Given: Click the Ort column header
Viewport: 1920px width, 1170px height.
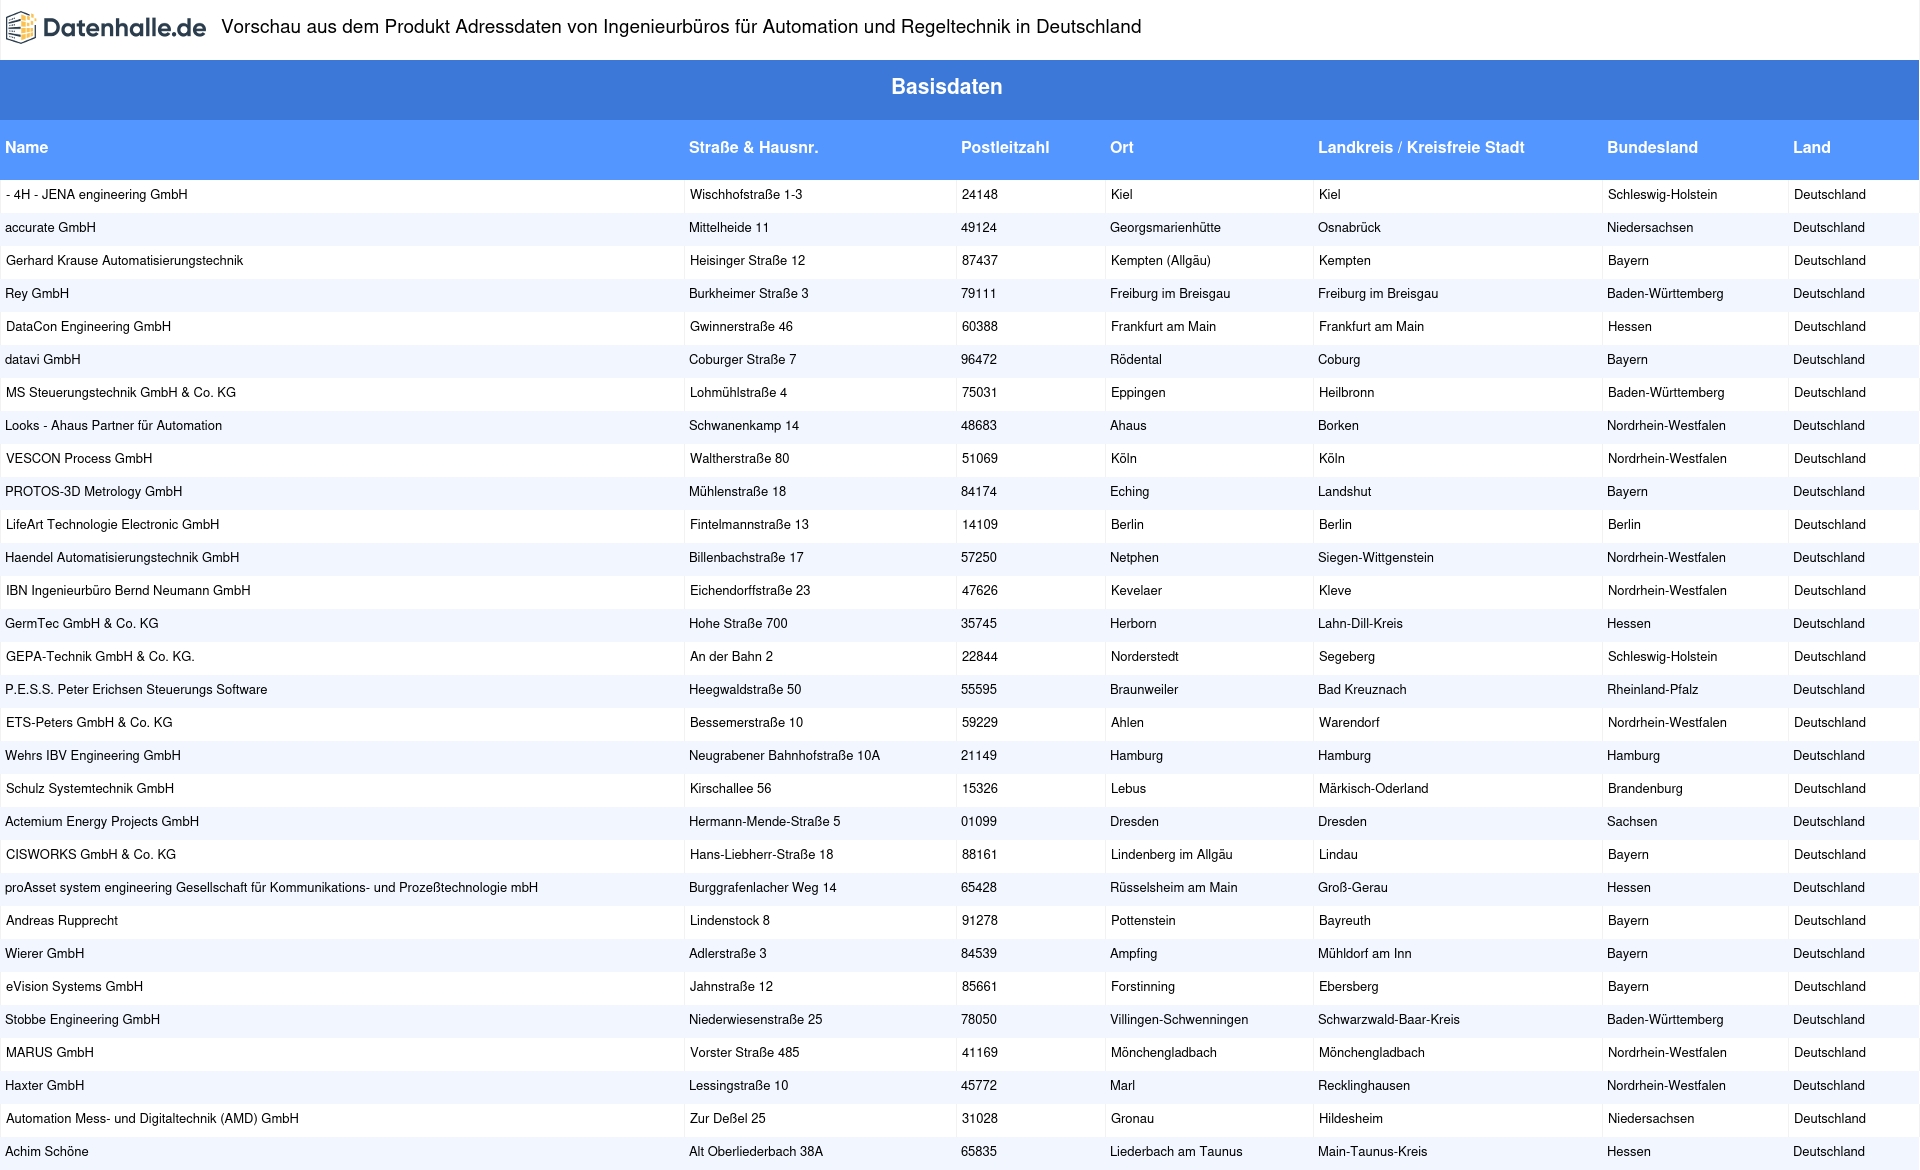Looking at the screenshot, I should pos(1122,148).
